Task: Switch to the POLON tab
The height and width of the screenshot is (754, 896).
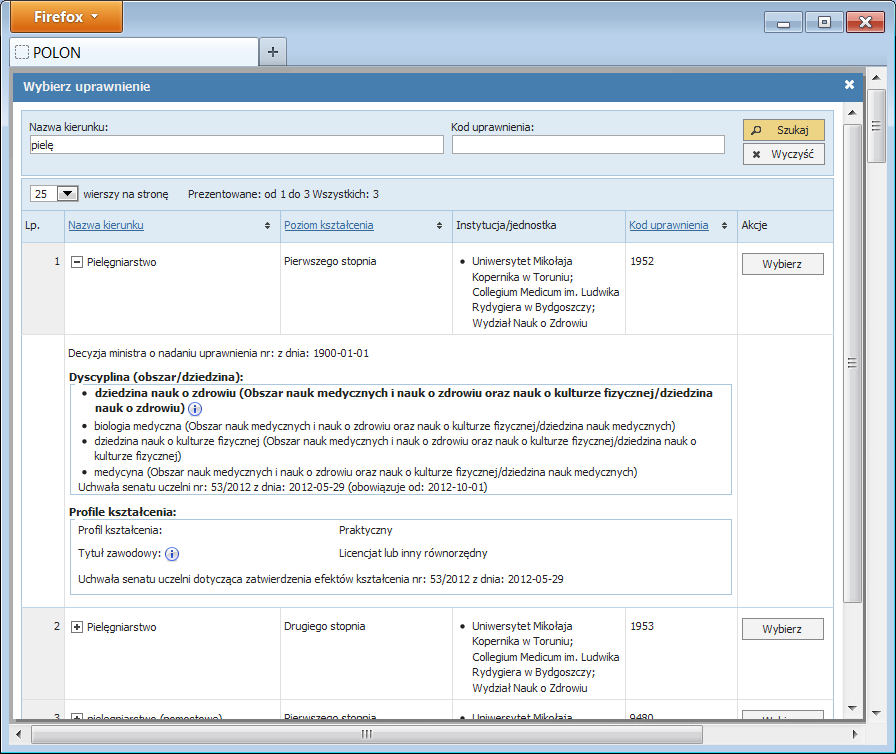Action: (134, 53)
